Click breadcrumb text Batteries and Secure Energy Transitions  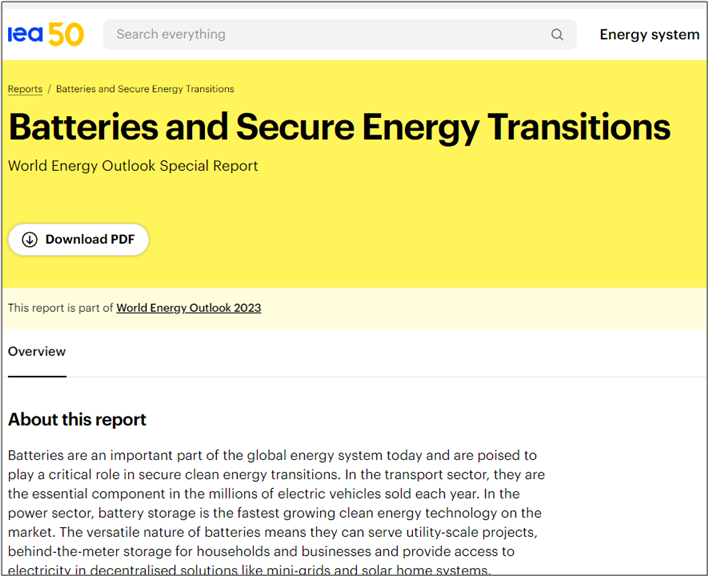(145, 89)
